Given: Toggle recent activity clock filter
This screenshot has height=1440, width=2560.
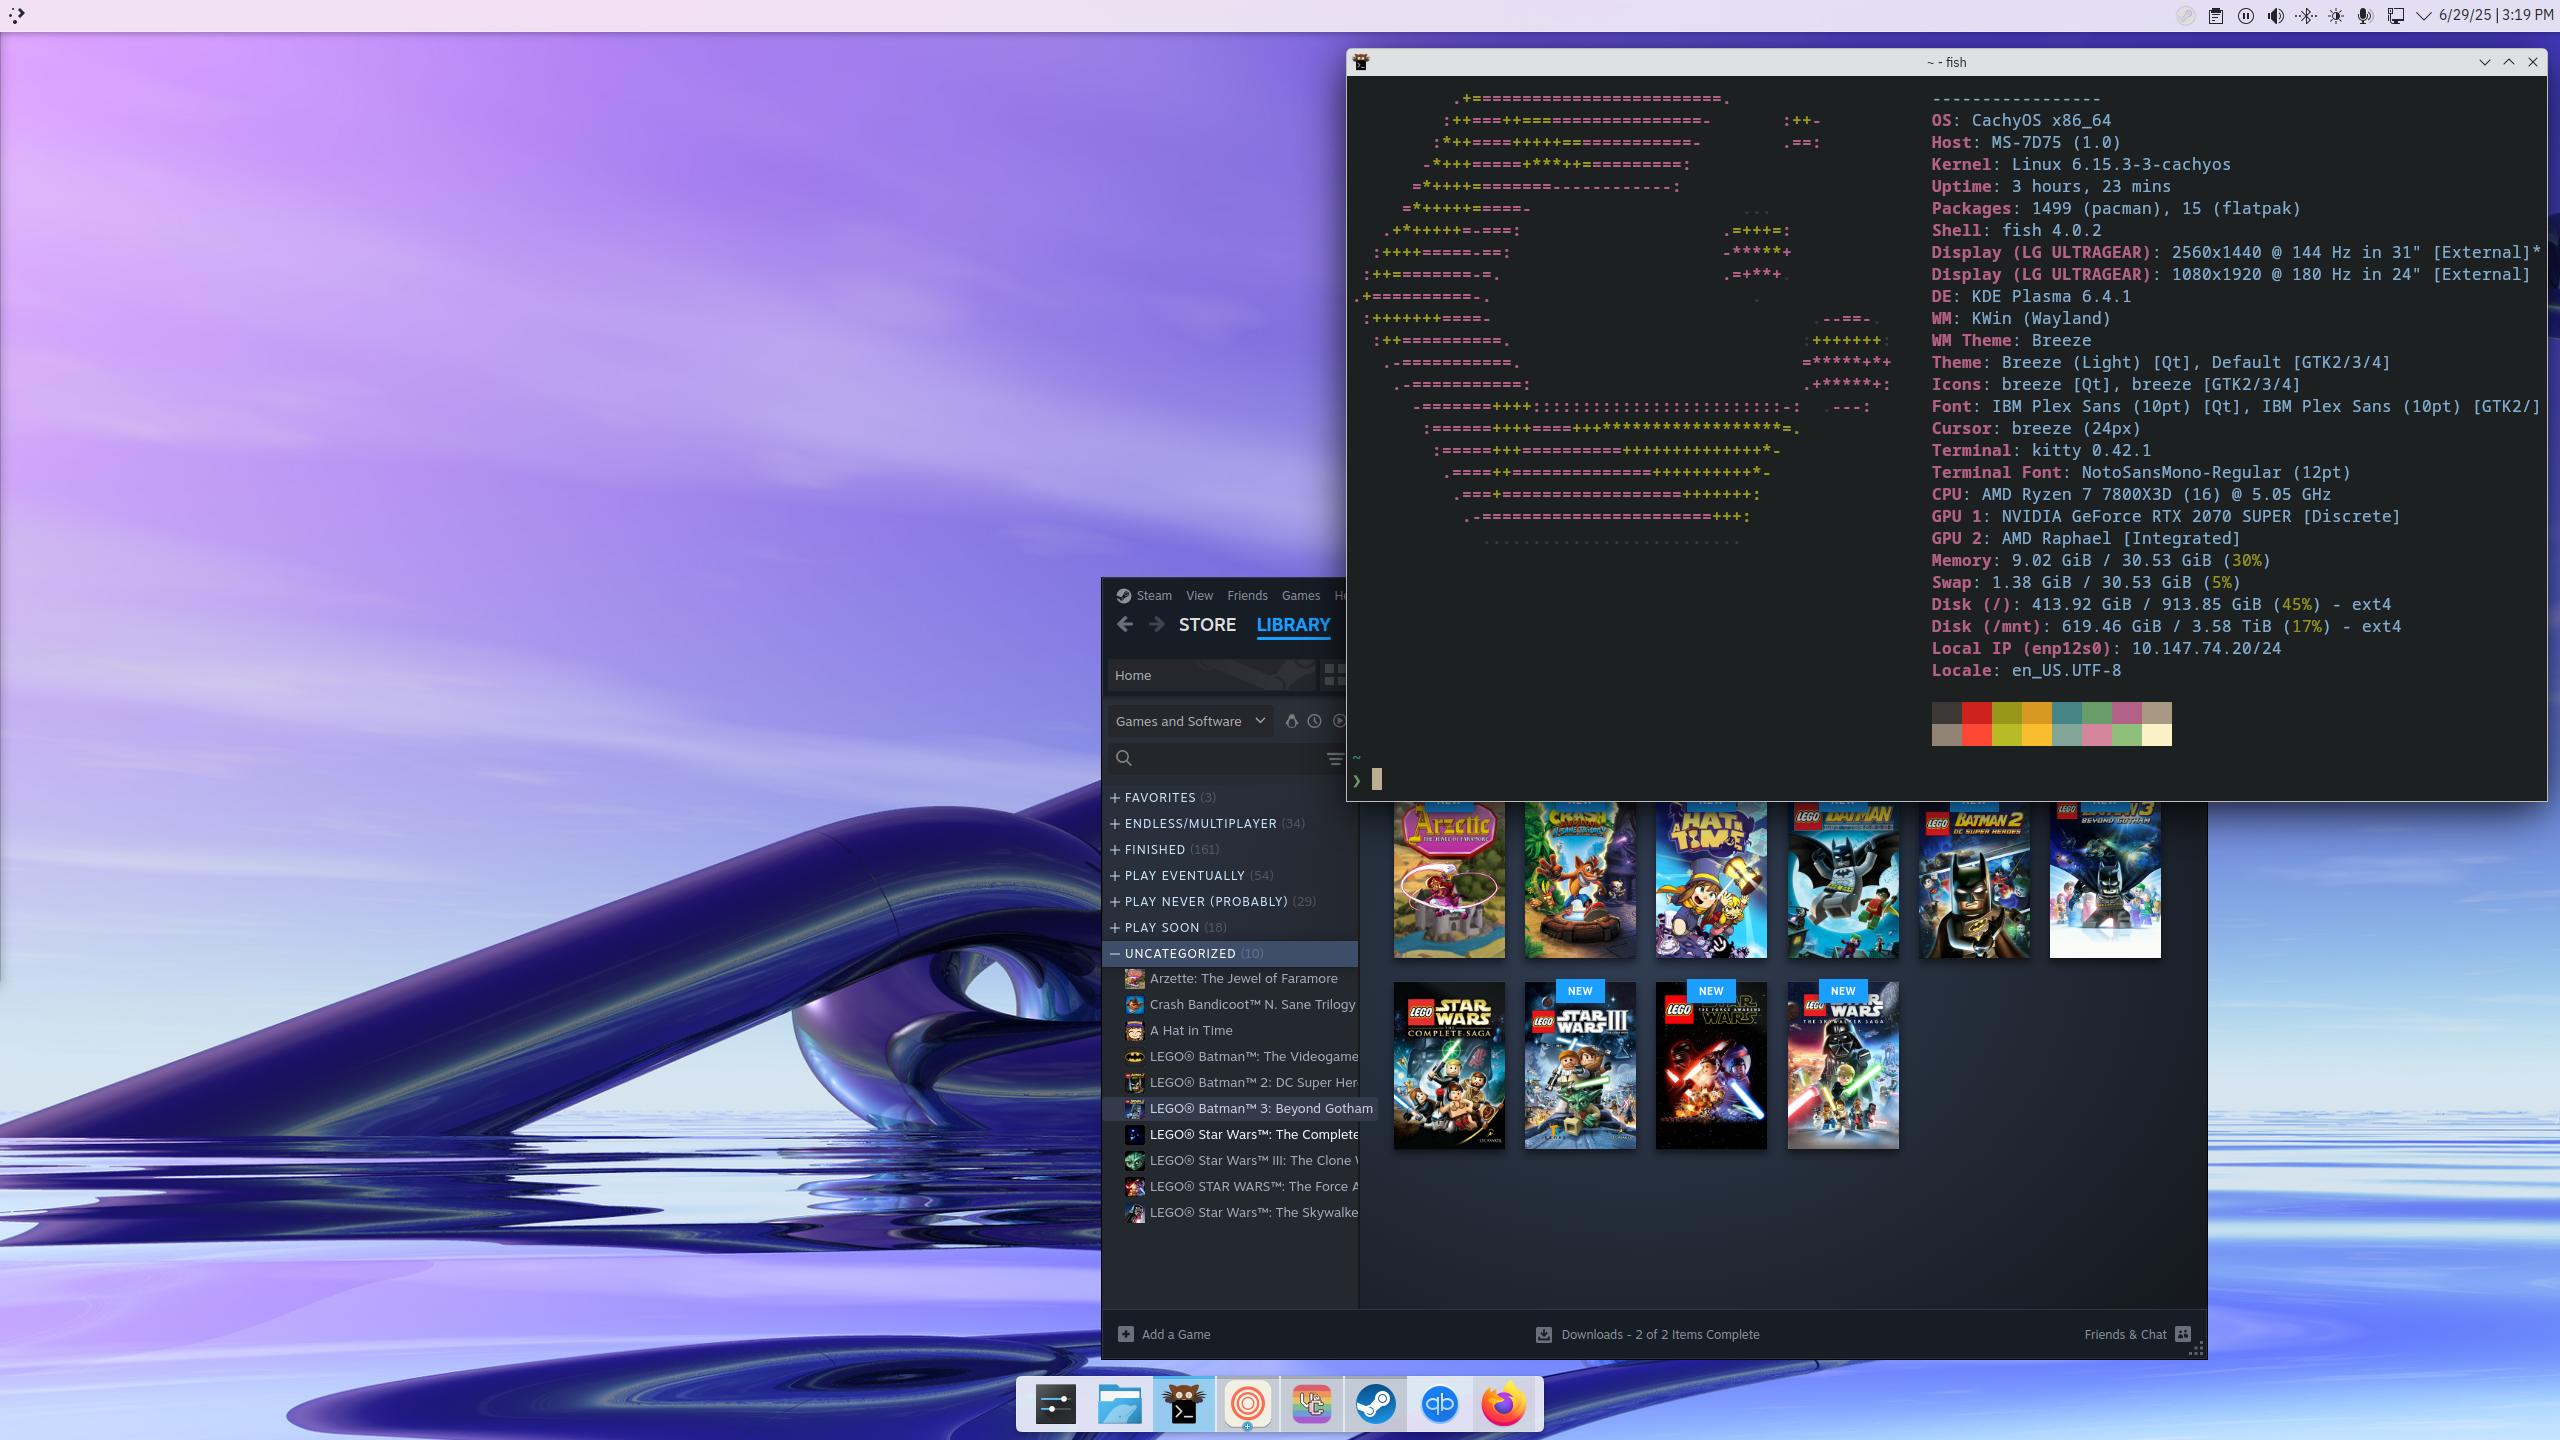Looking at the screenshot, I should 1315,721.
